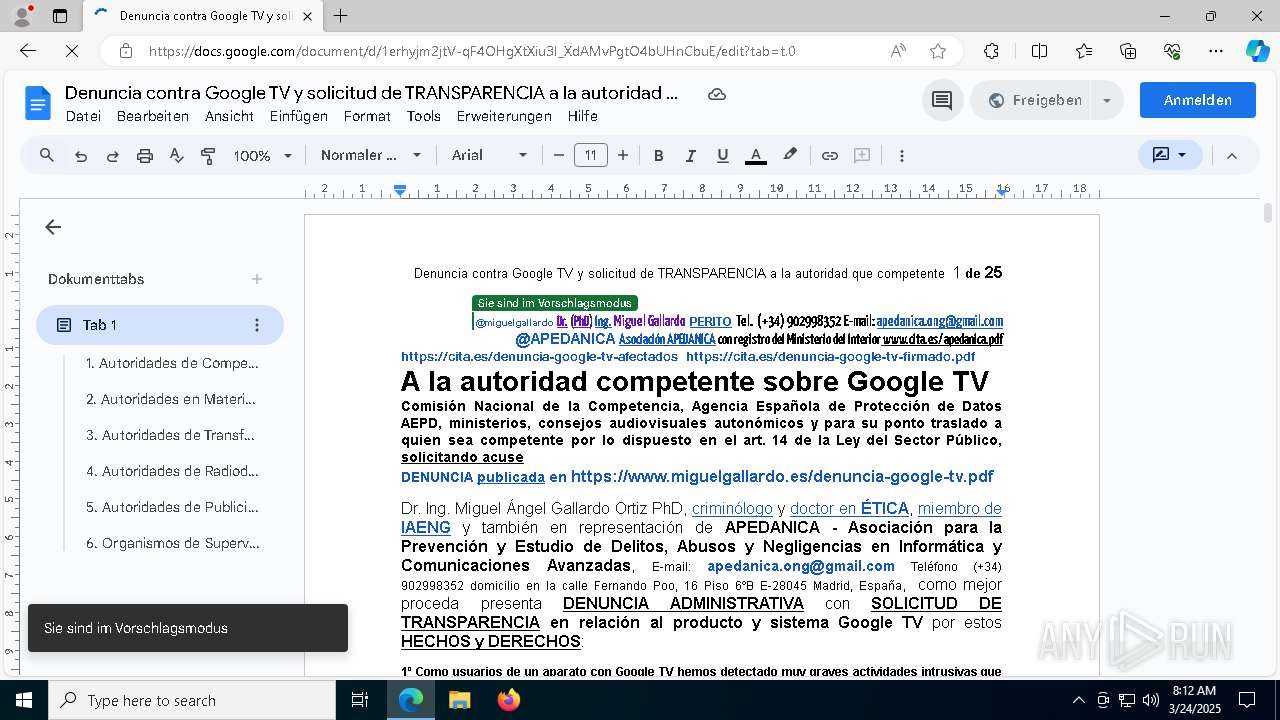Screen dimensions: 1280x720
Task: Open the criminólogo link
Action: tap(732, 509)
